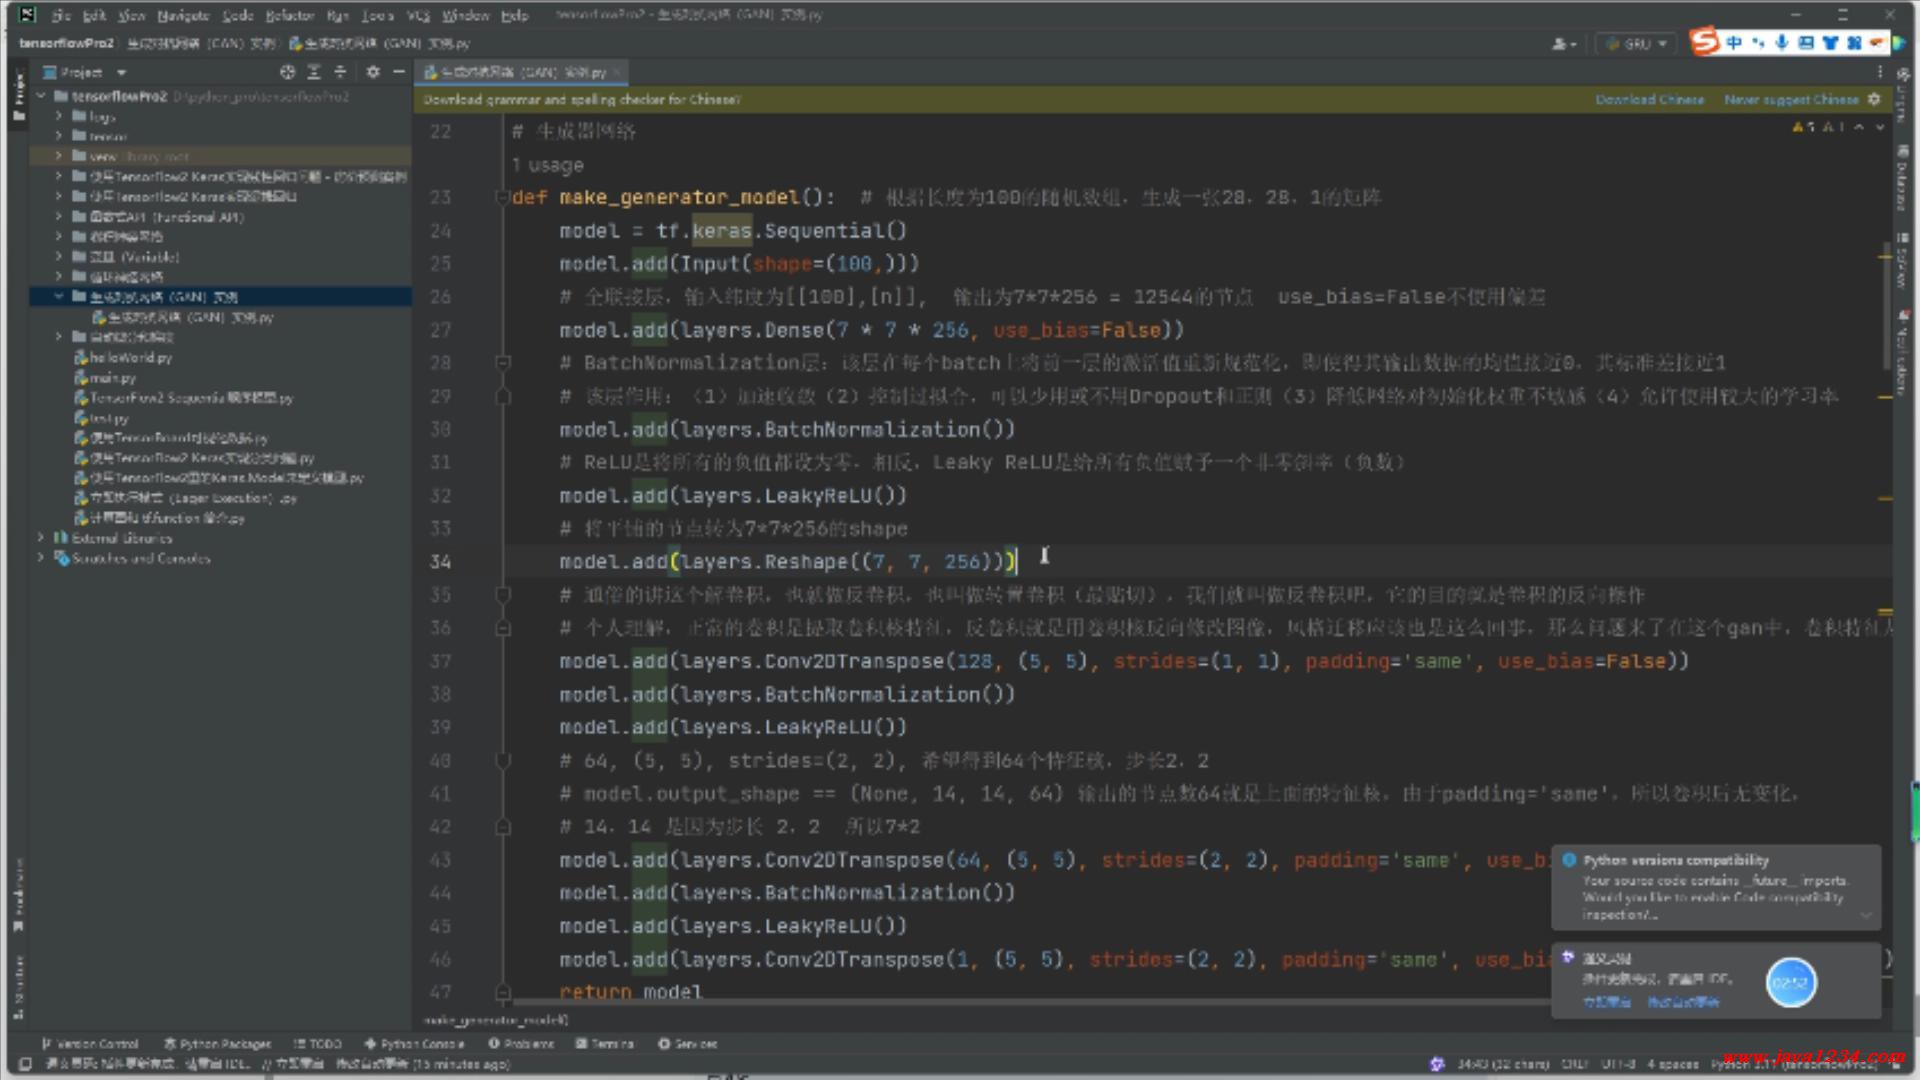Open the Project view dropdown
1920x1080 pixels.
click(121, 72)
